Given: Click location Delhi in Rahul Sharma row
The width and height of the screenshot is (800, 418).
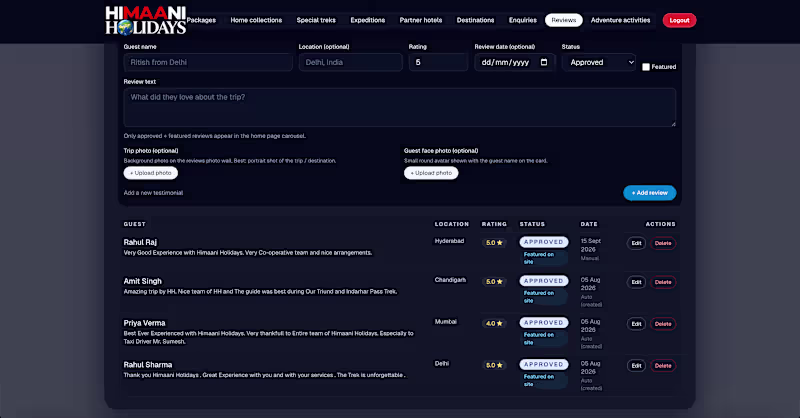Looking at the screenshot, I should pyautogui.click(x=442, y=363).
